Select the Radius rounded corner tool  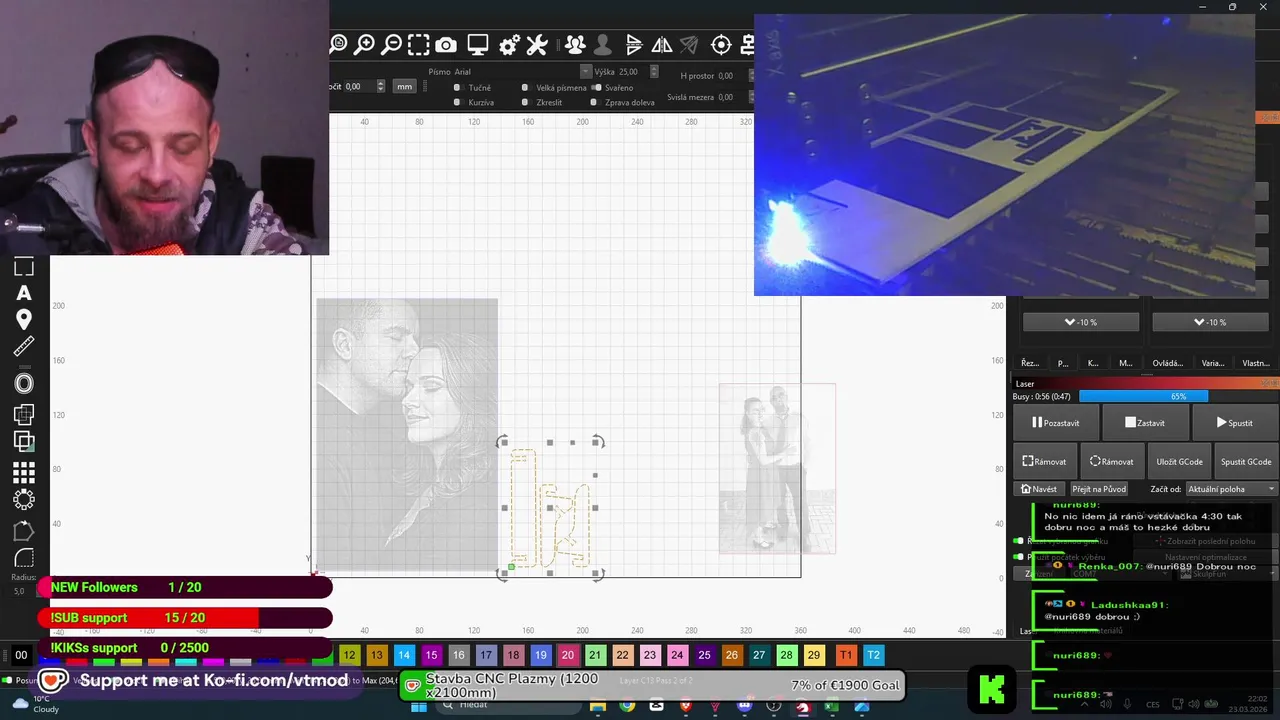click(x=24, y=558)
